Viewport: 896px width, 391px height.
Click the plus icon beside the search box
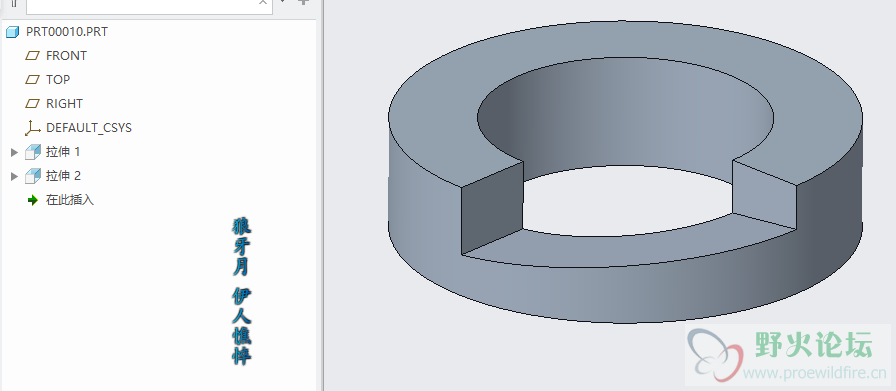click(303, 2)
